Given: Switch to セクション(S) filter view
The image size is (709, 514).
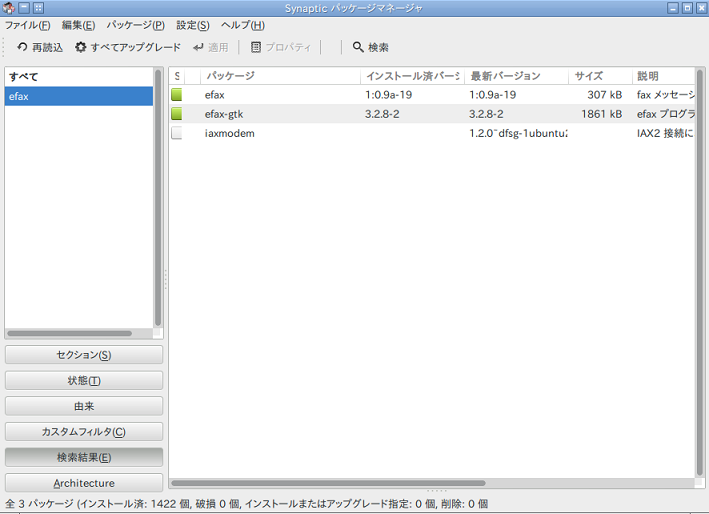Looking at the screenshot, I should (x=84, y=355).
